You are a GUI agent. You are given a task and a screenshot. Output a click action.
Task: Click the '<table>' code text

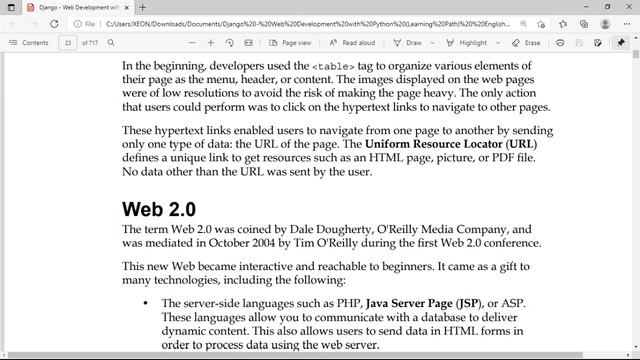click(x=333, y=67)
